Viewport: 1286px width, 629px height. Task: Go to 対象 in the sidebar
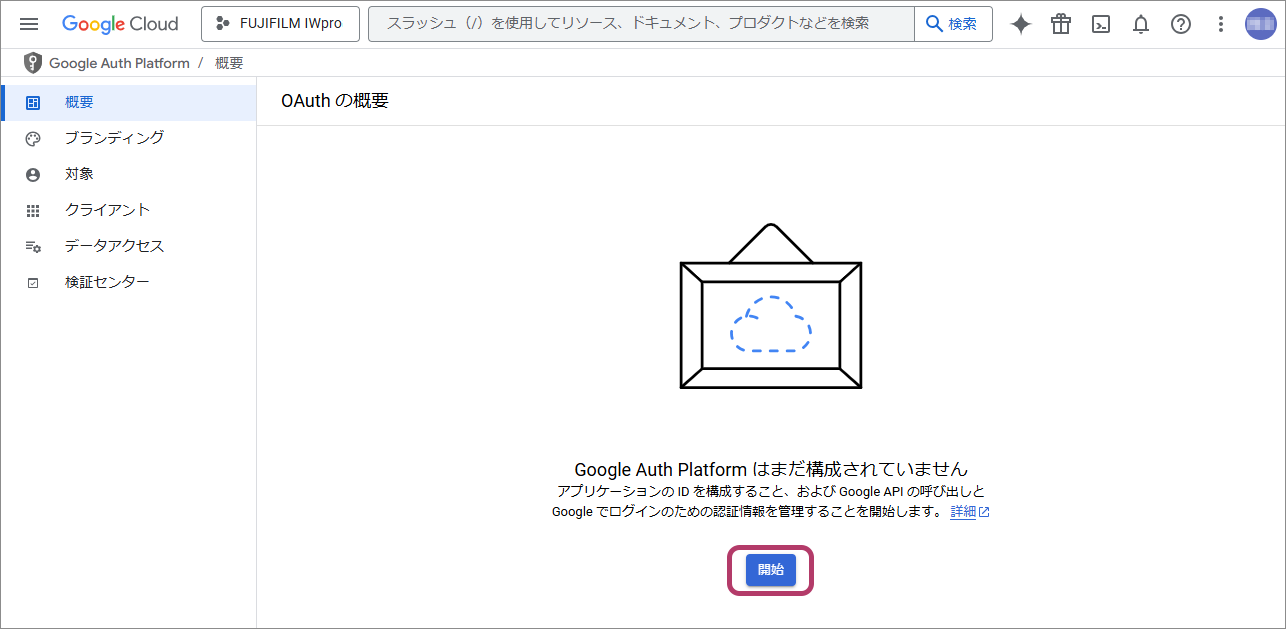tap(79, 174)
